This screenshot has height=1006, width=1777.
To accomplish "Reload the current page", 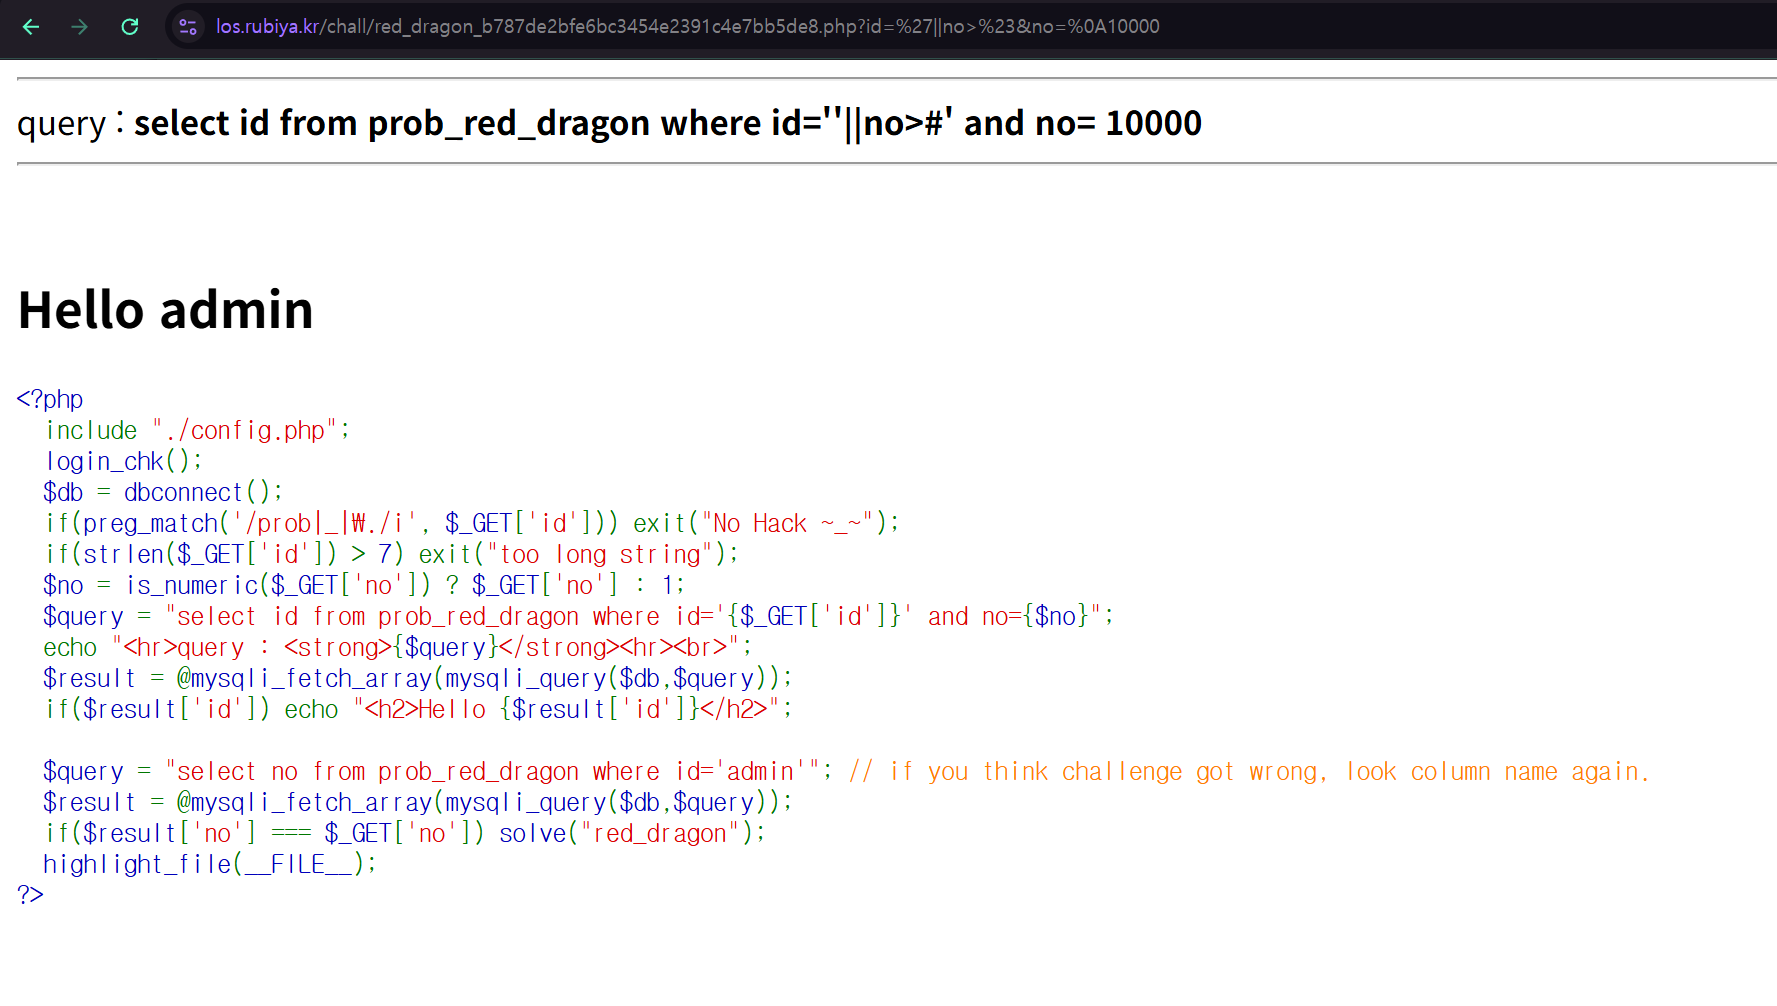I will pyautogui.click(x=130, y=27).
